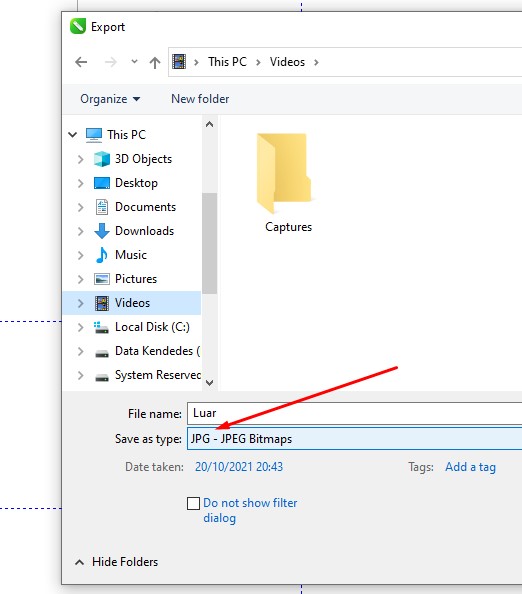
Task: Edit the Date taken value
Action: coord(239,467)
